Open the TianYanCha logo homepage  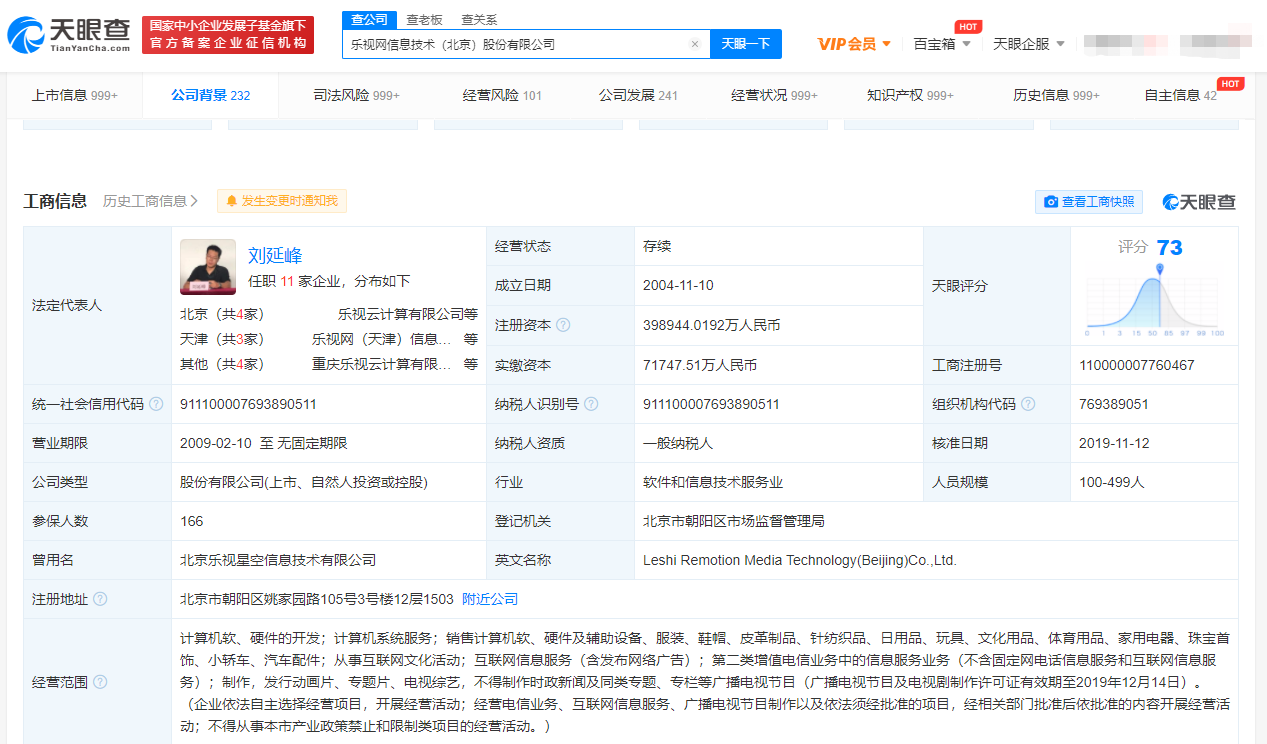pos(69,35)
